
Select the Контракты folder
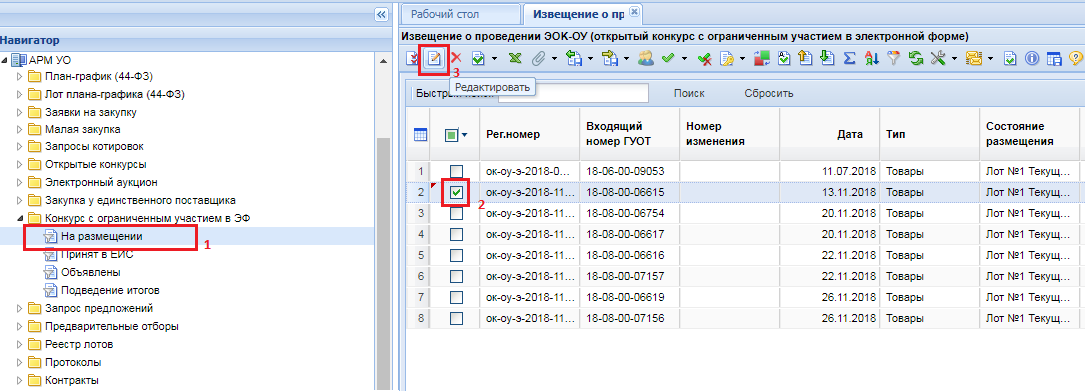click(x=71, y=380)
